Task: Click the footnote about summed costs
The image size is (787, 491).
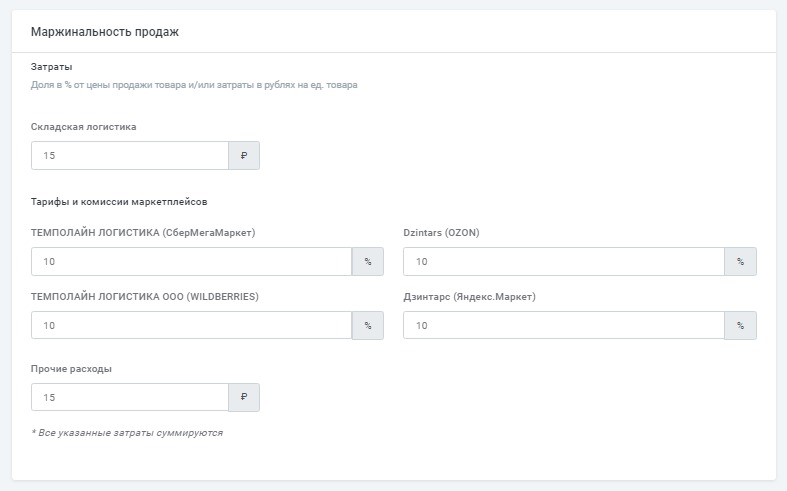Action: (x=127, y=433)
